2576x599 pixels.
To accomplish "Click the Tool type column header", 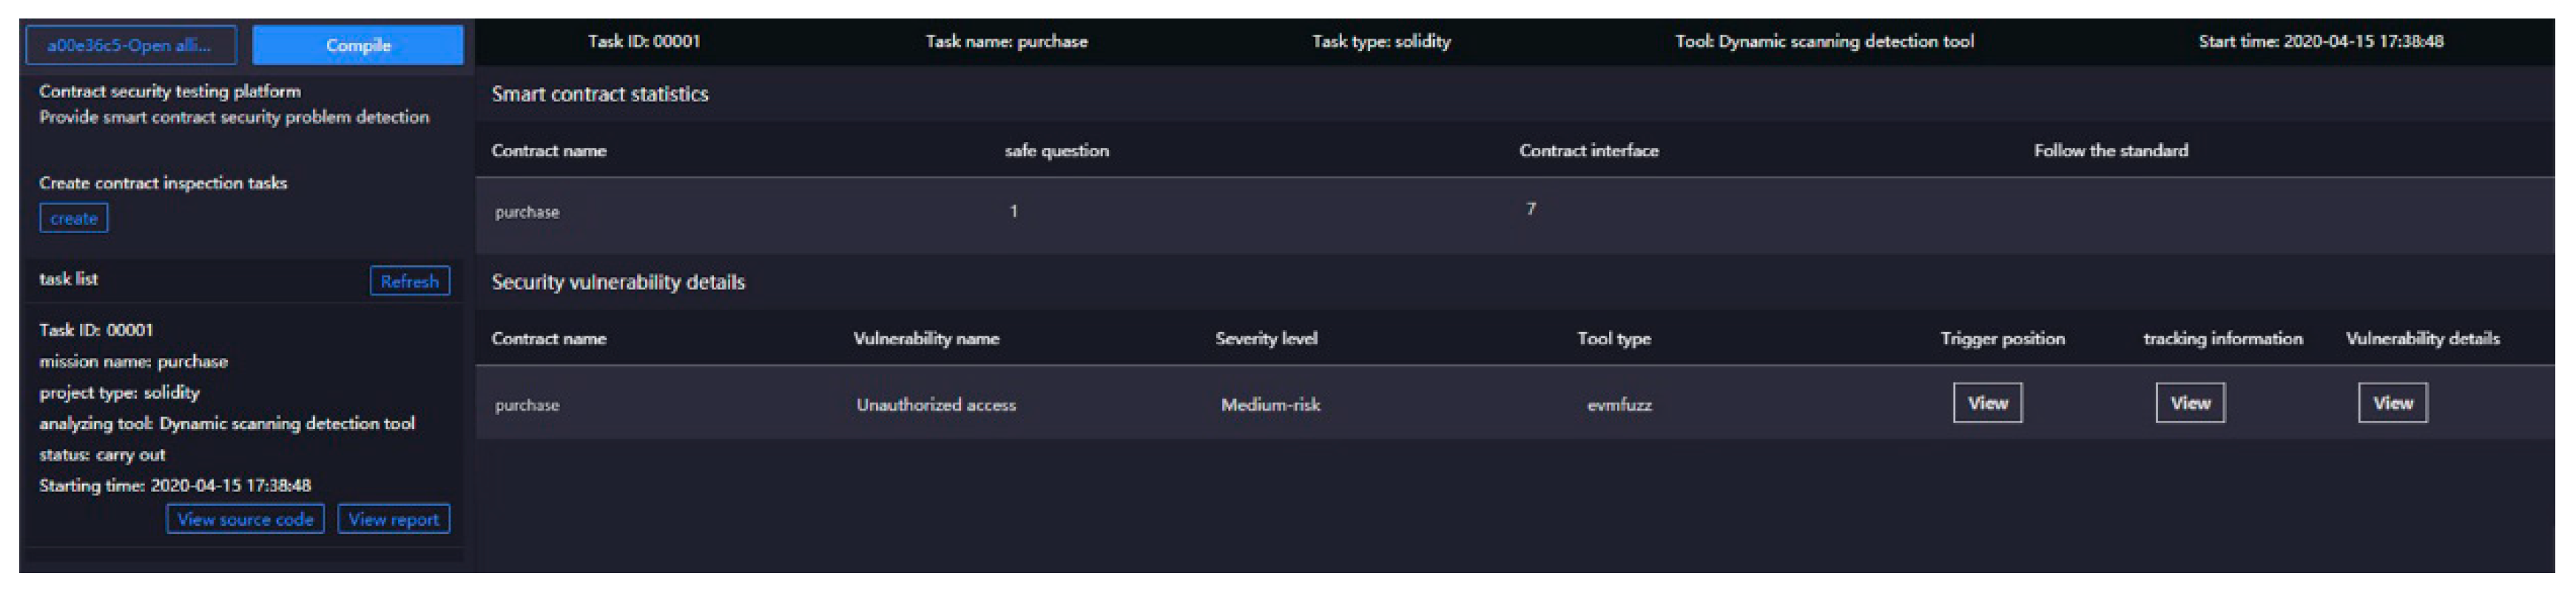I will click(x=1613, y=338).
